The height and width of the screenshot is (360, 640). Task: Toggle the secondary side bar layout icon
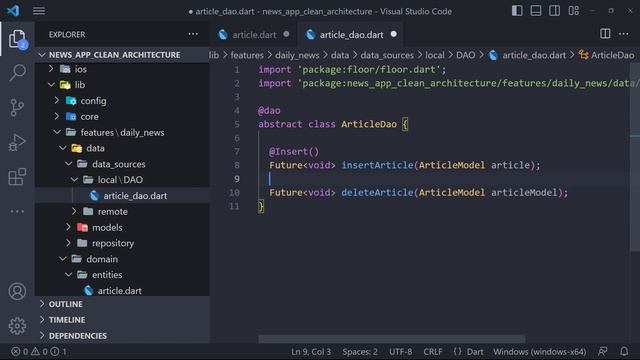pyautogui.click(x=555, y=11)
